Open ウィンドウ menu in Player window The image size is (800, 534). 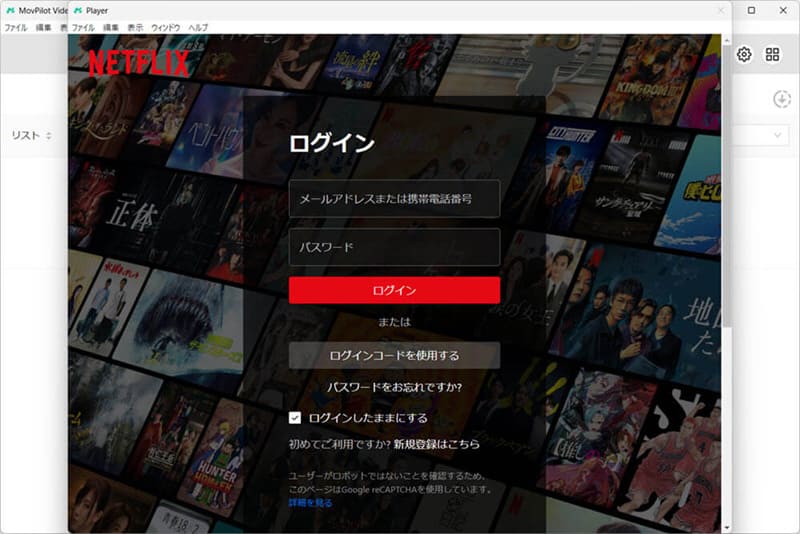pyautogui.click(x=166, y=28)
